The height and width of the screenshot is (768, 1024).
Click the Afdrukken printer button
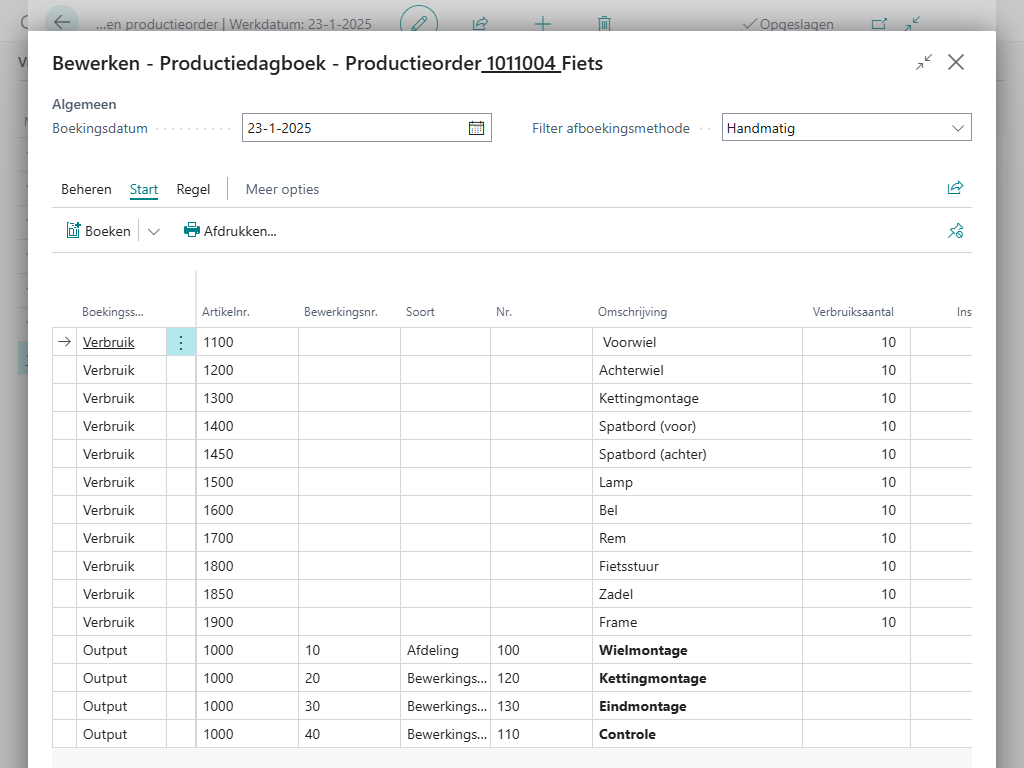tap(230, 231)
